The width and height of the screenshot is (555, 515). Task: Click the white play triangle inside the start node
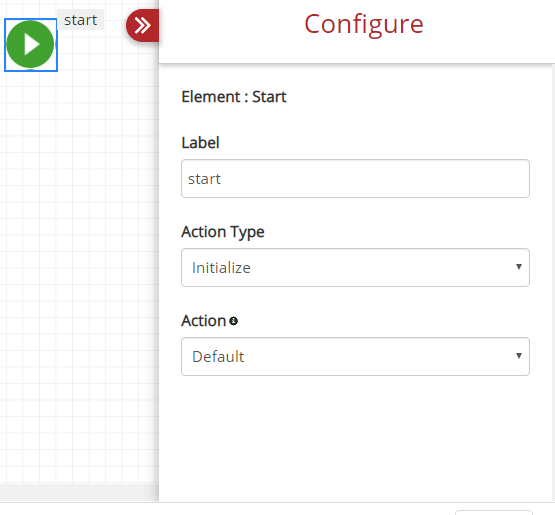[x=32, y=45]
